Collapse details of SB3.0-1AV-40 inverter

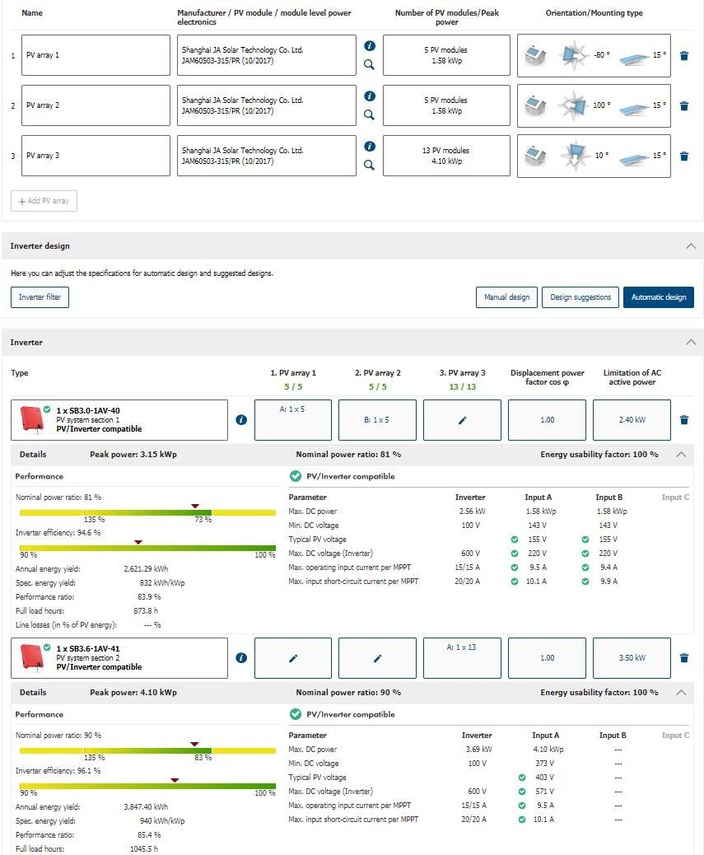(681, 454)
